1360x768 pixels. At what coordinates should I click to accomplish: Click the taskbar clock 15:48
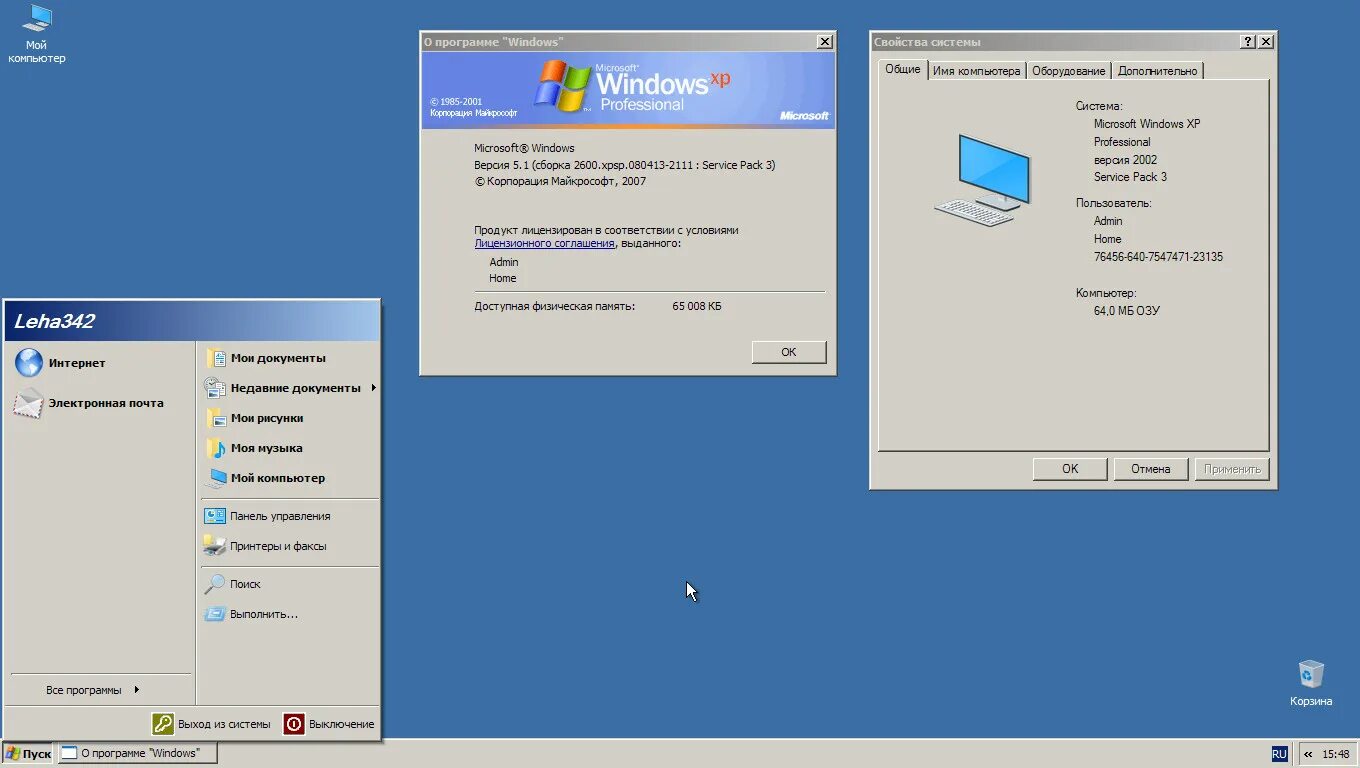click(x=1335, y=754)
